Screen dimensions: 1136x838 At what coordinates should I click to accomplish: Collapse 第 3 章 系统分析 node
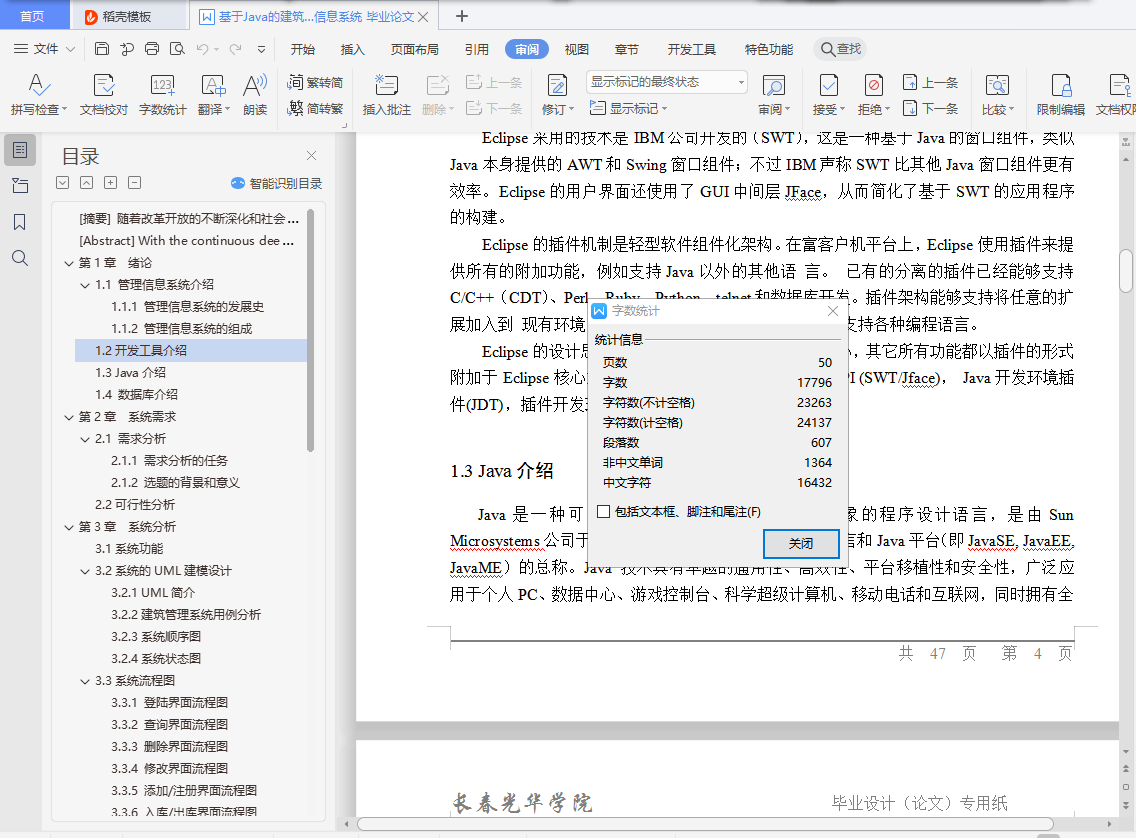tap(69, 527)
